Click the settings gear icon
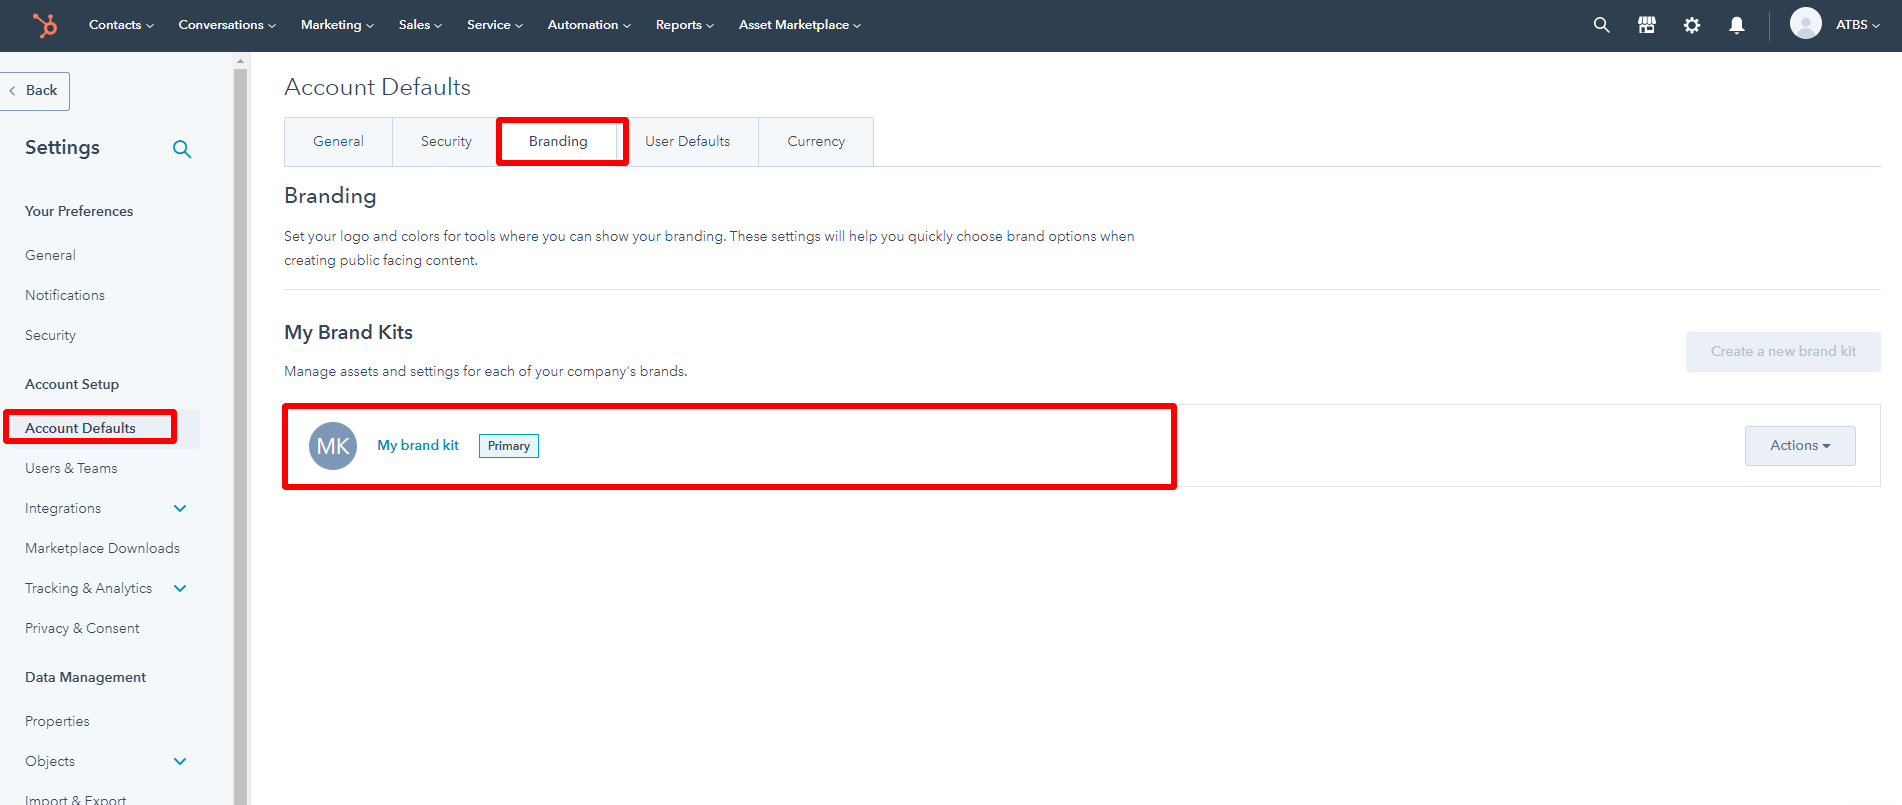The height and width of the screenshot is (805, 1902). pyautogui.click(x=1691, y=25)
